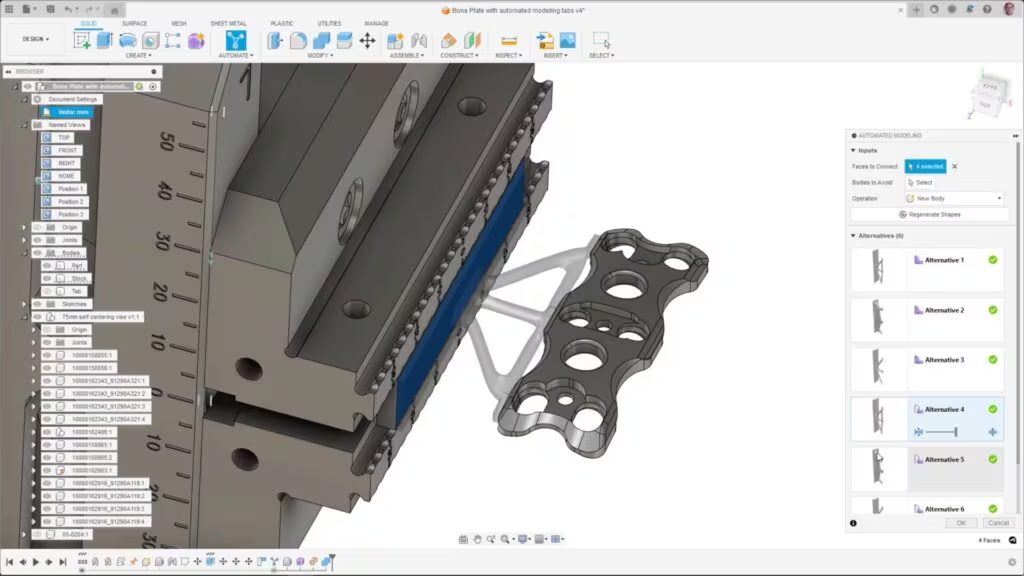
Task: Show the Tab body visibility
Action: click(47, 291)
